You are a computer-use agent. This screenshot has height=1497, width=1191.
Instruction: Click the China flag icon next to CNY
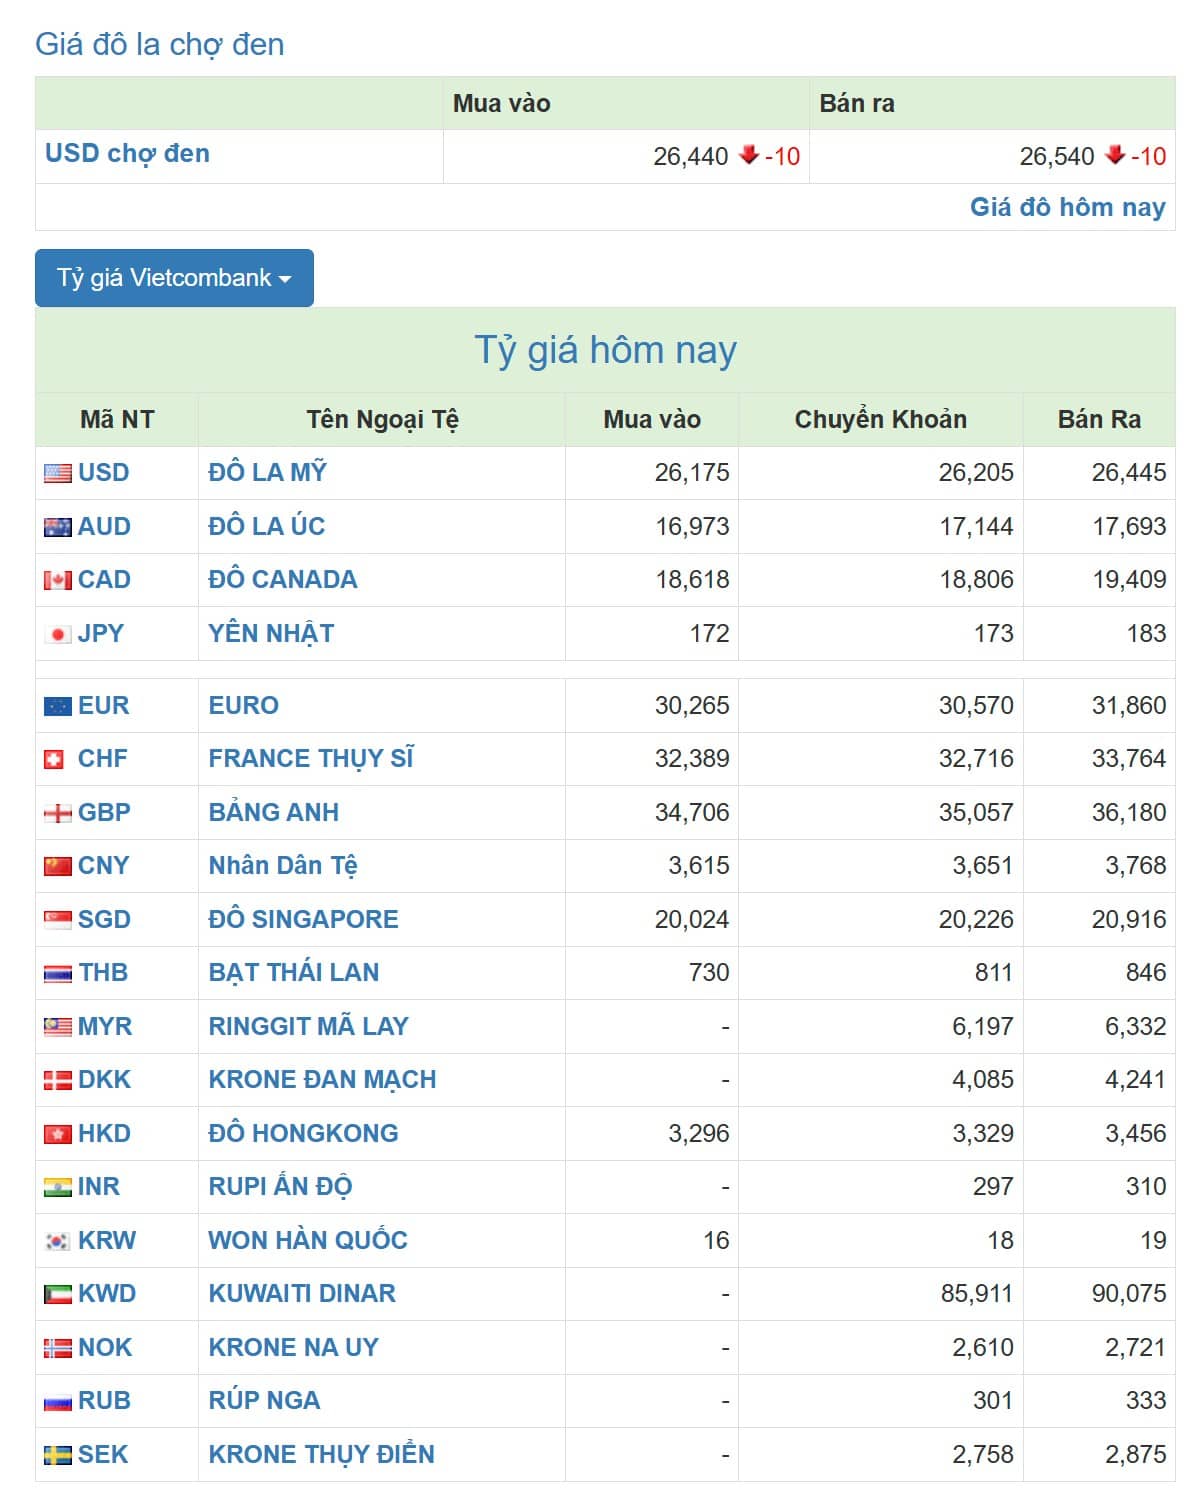click(57, 865)
